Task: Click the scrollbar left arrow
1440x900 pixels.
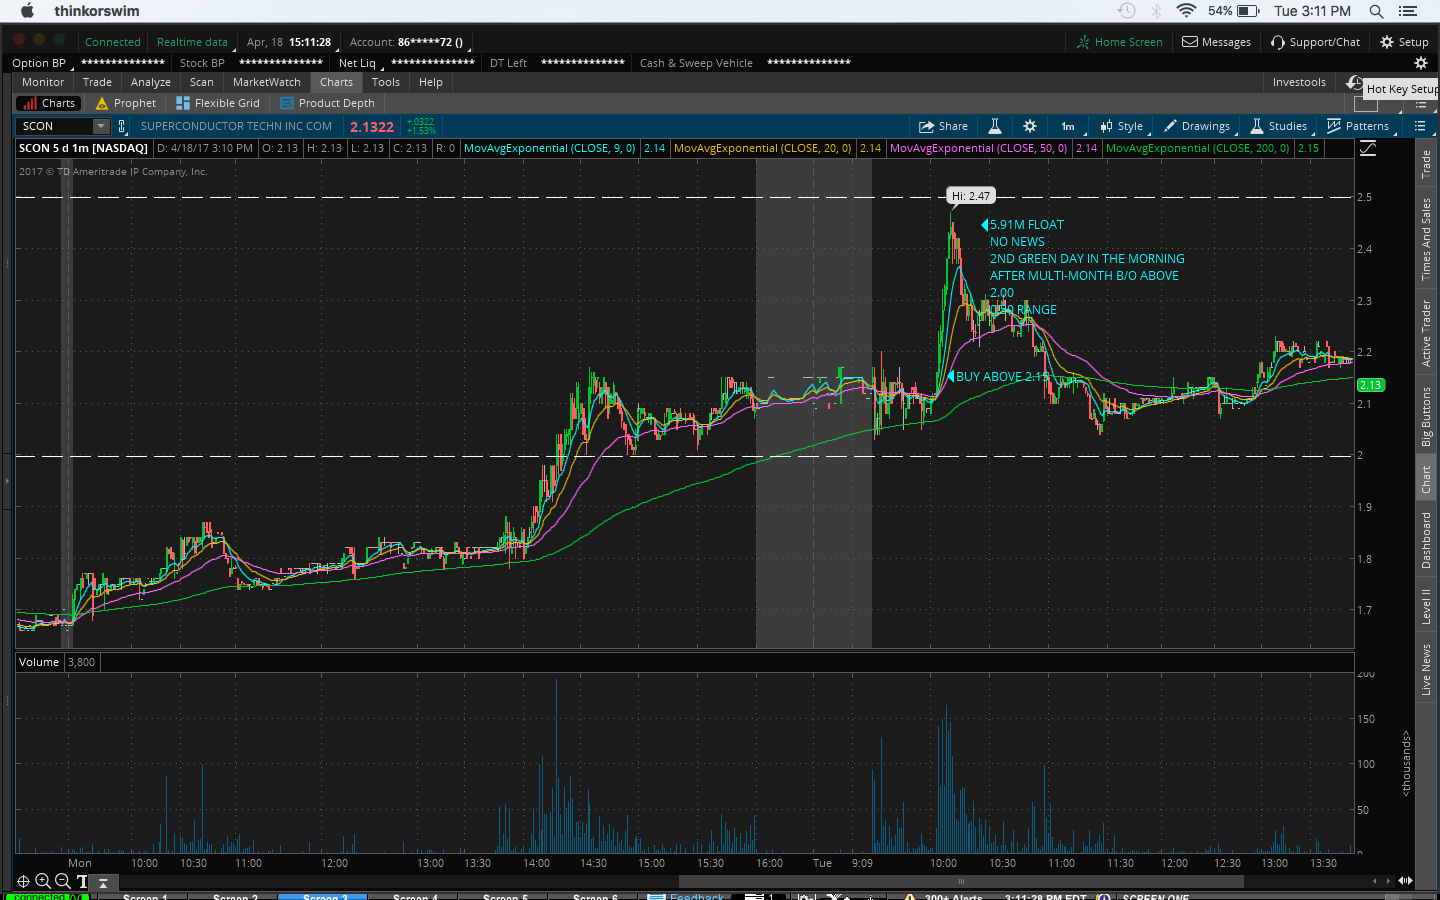Action: 1375,881
